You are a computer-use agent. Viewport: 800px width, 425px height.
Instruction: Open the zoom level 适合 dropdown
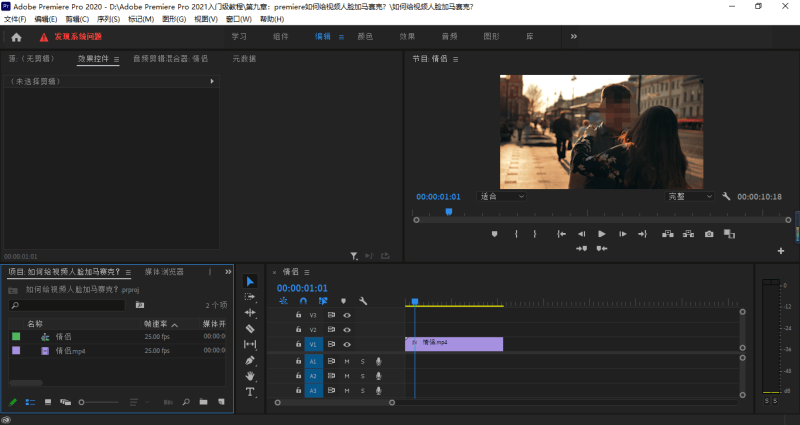pyautogui.click(x=502, y=196)
